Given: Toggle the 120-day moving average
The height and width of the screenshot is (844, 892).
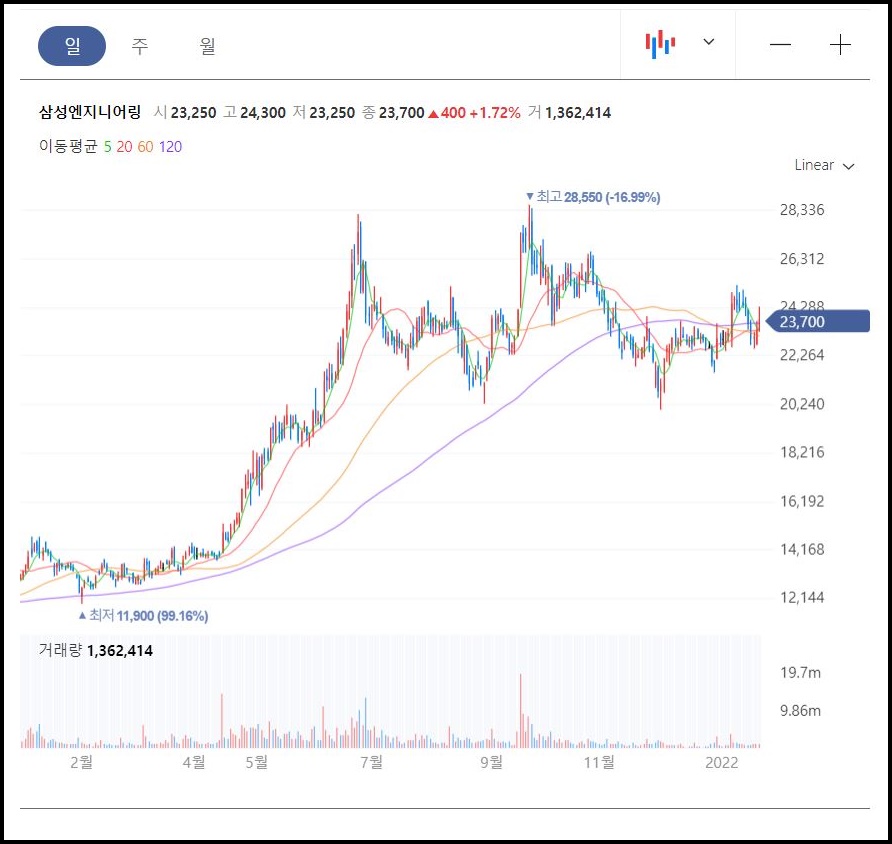Looking at the screenshot, I should point(170,147).
